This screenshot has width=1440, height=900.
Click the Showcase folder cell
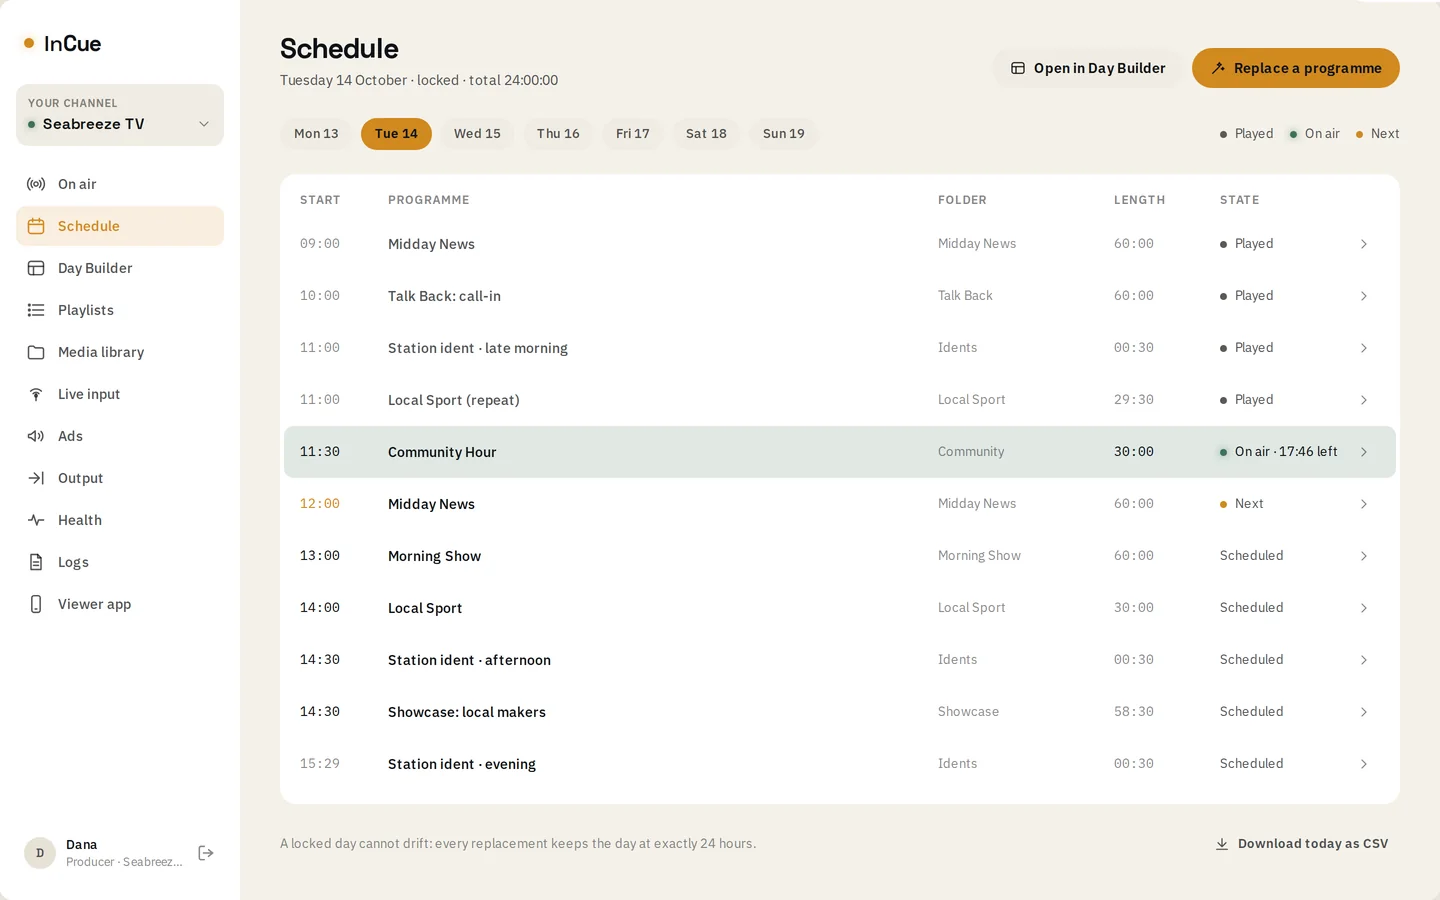click(x=968, y=712)
